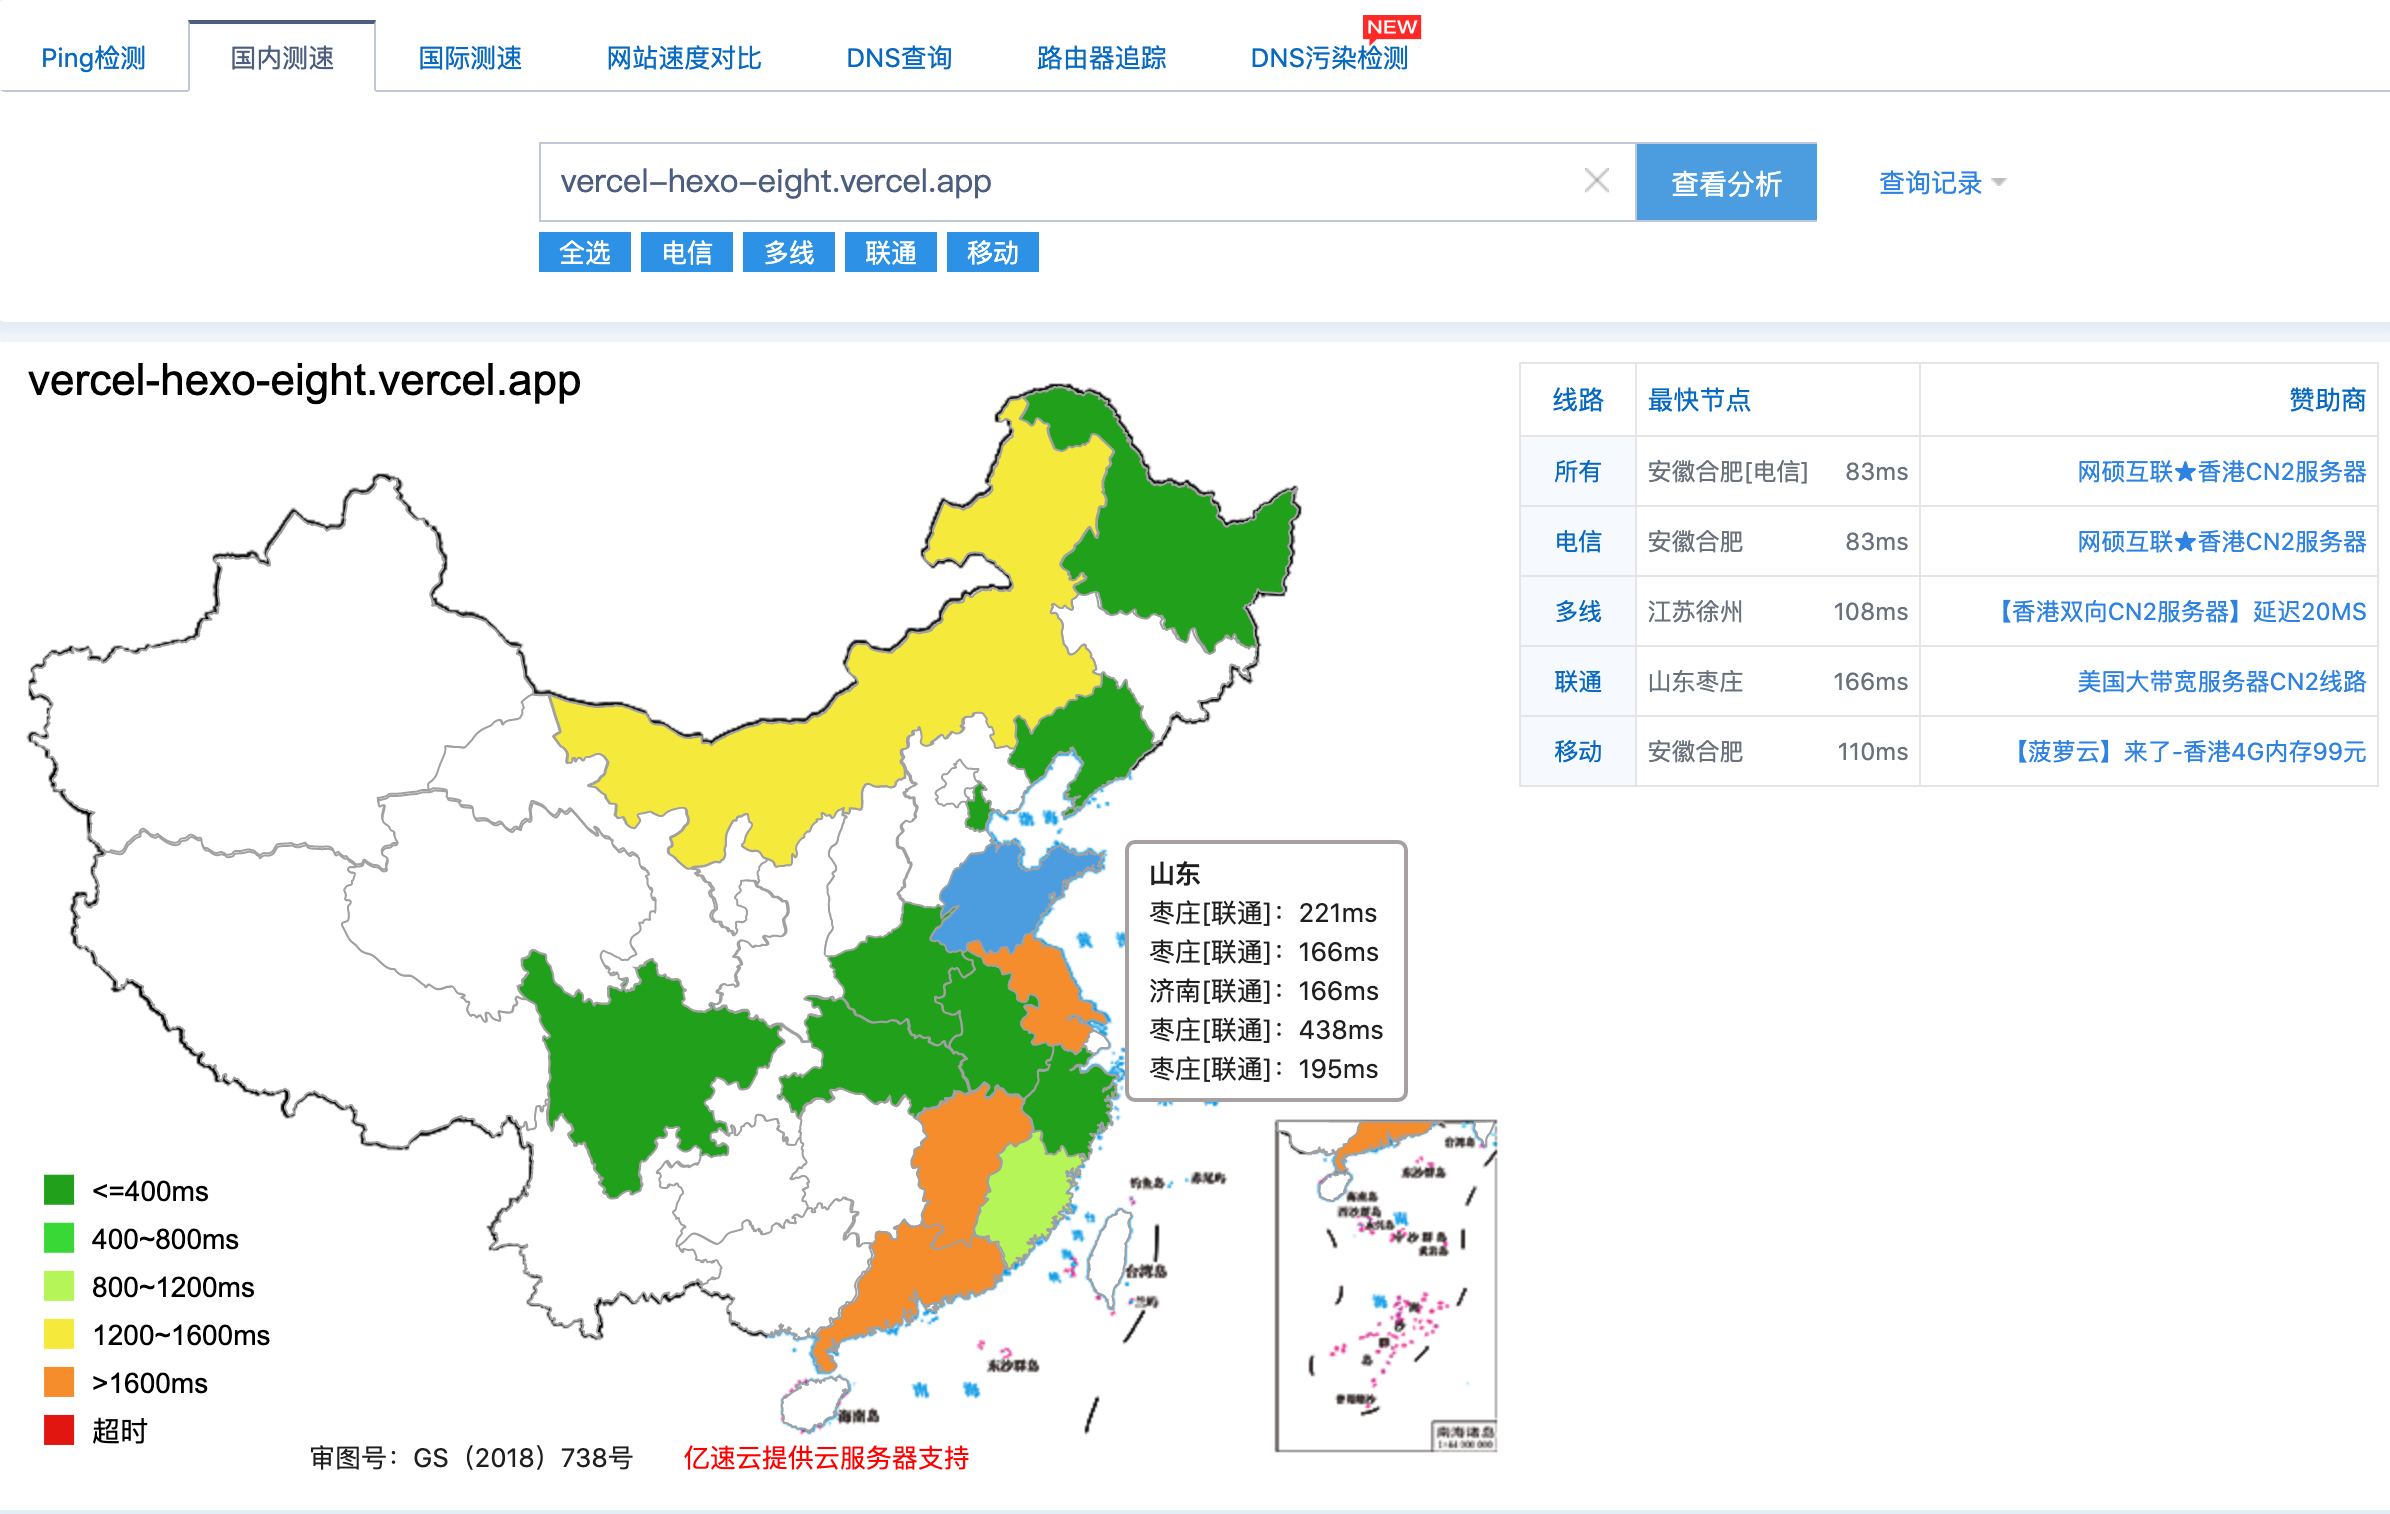The height and width of the screenshot is (1514, 2390).
Task: Click the 移动 row label in table
Action: pos(1577,751)
